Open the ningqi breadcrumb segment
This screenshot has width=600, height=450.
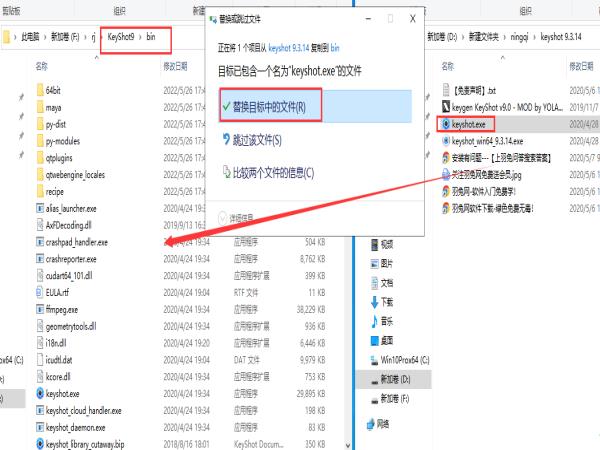519,37
